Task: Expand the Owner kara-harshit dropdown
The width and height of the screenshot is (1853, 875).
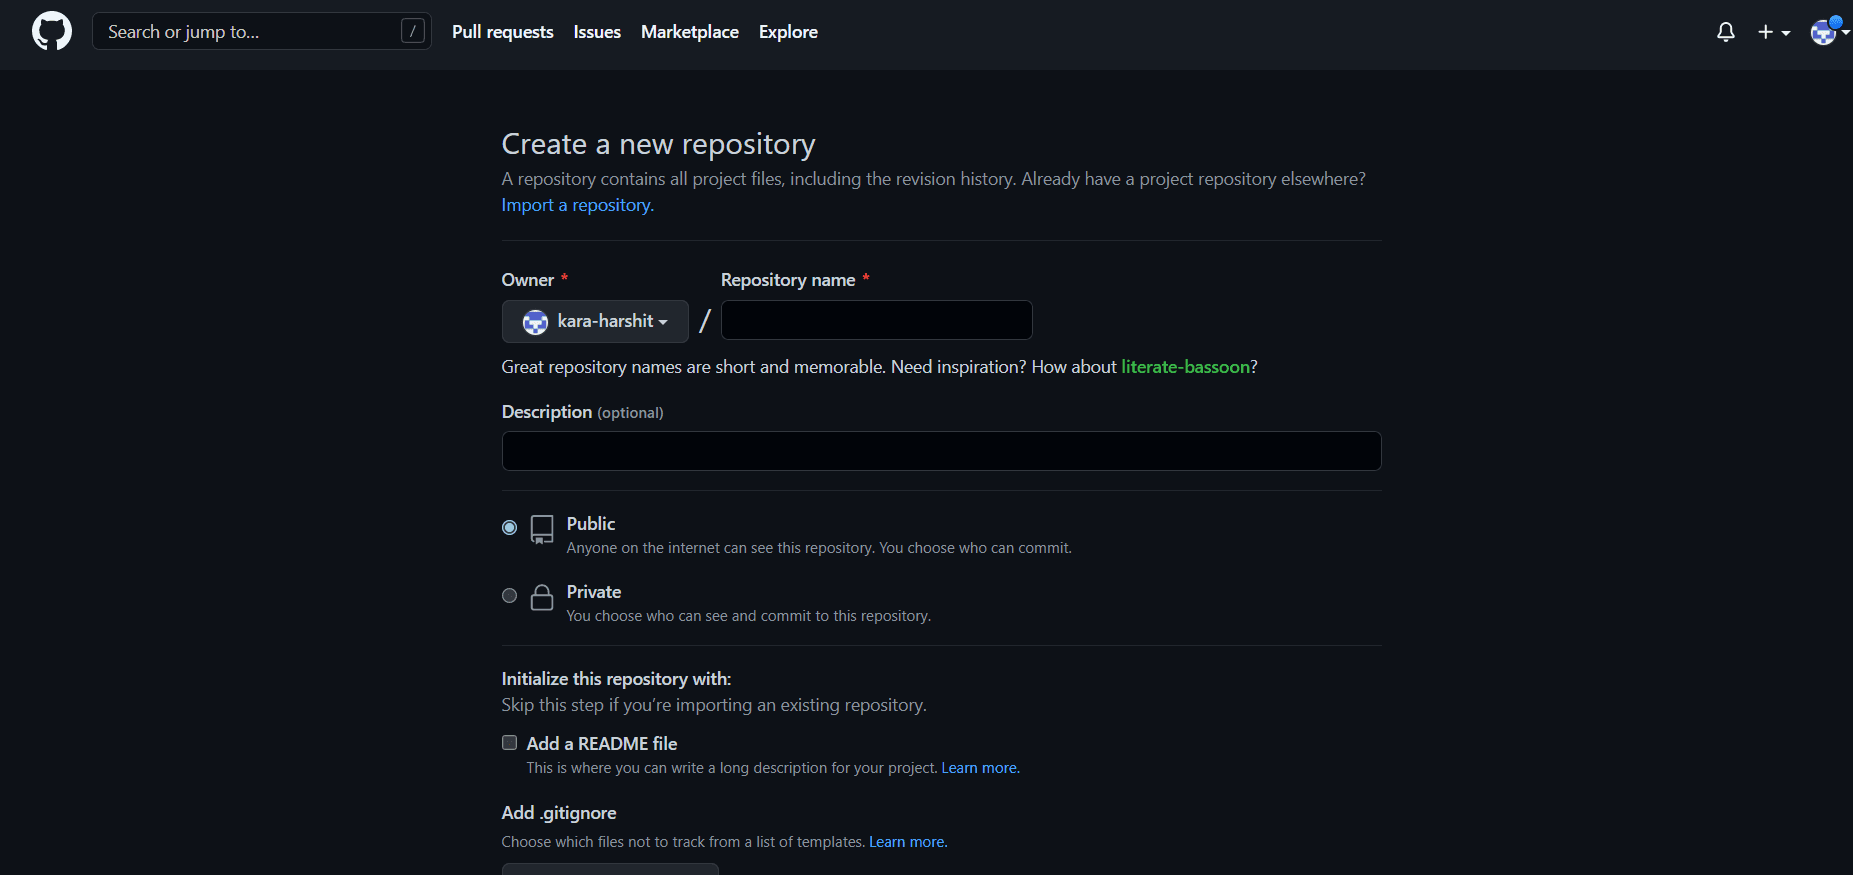Action: [x=595, y=322]
